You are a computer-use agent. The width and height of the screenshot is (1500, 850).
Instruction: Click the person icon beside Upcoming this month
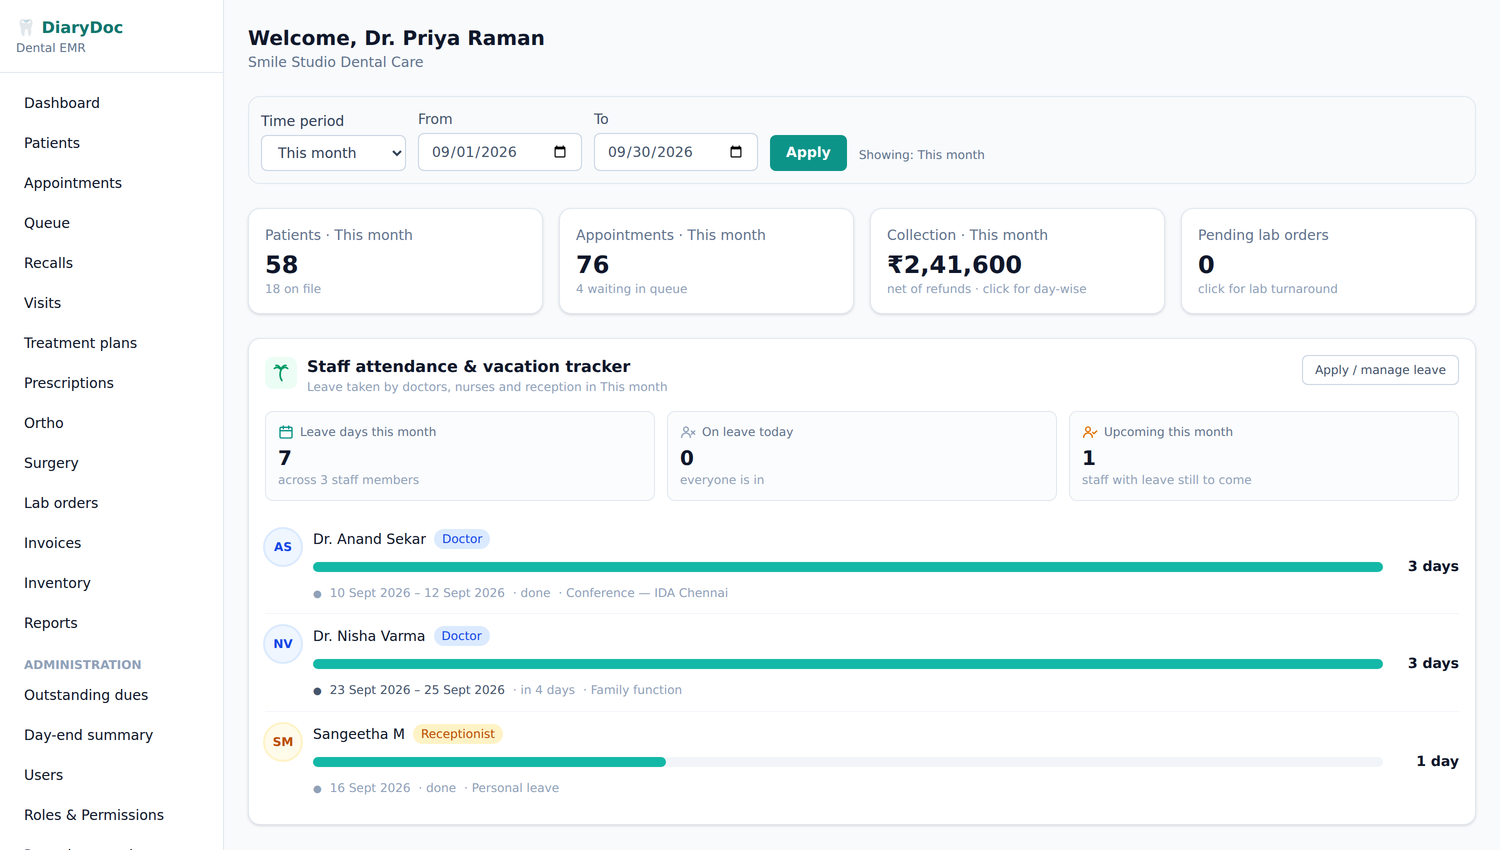pyautogui.click(x=1090, y=432)
